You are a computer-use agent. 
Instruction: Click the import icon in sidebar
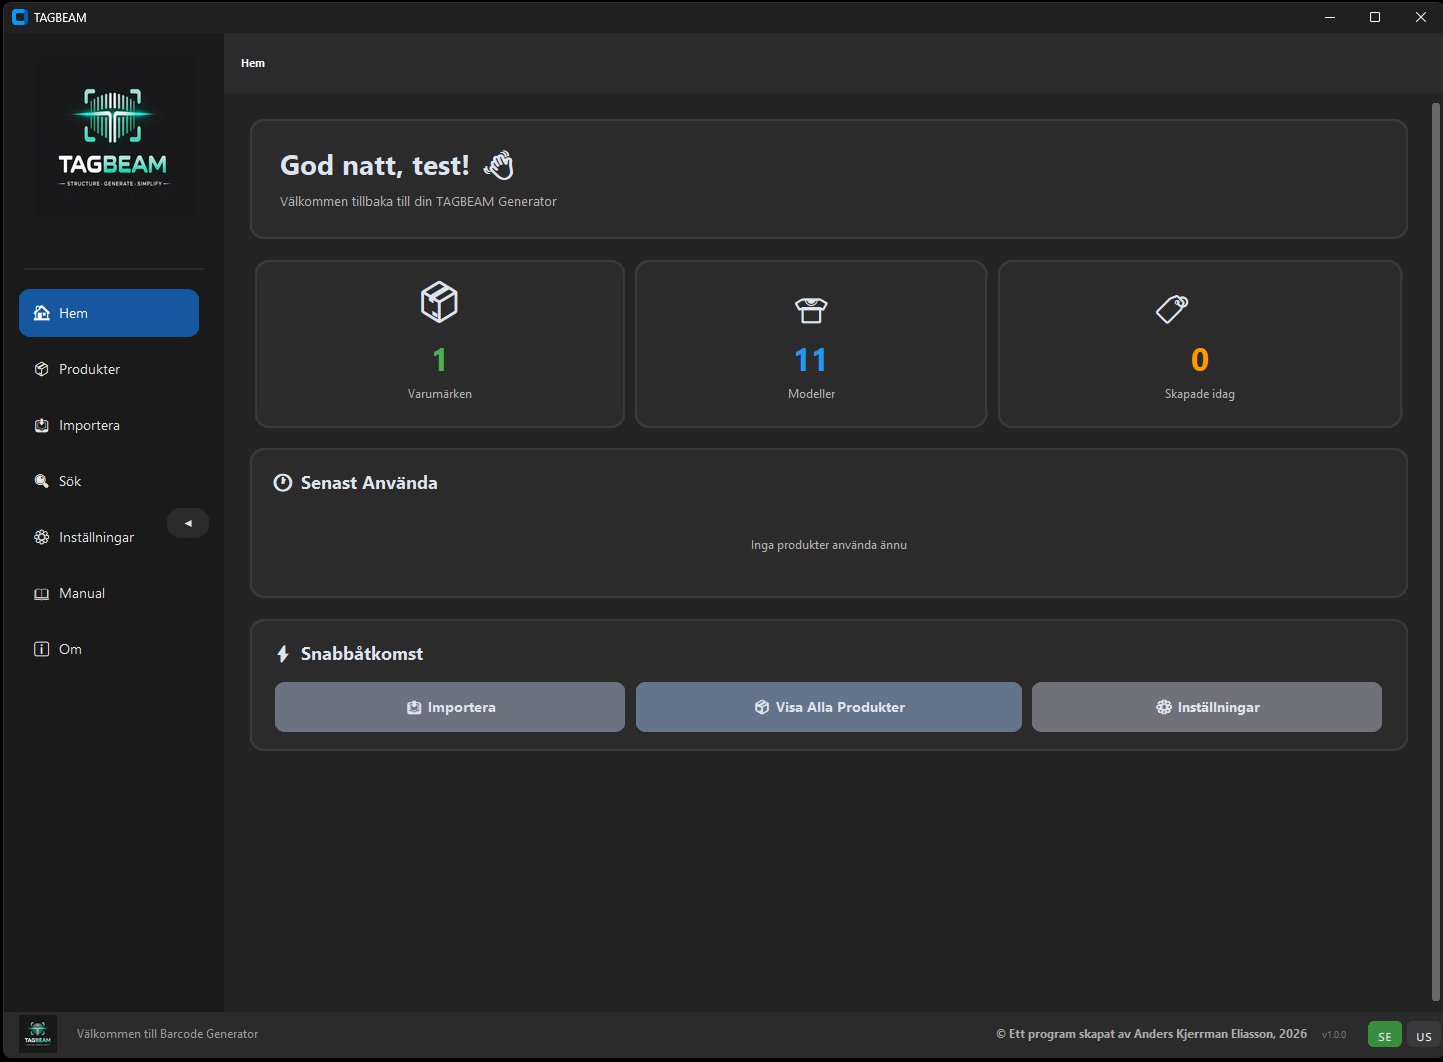42,425
